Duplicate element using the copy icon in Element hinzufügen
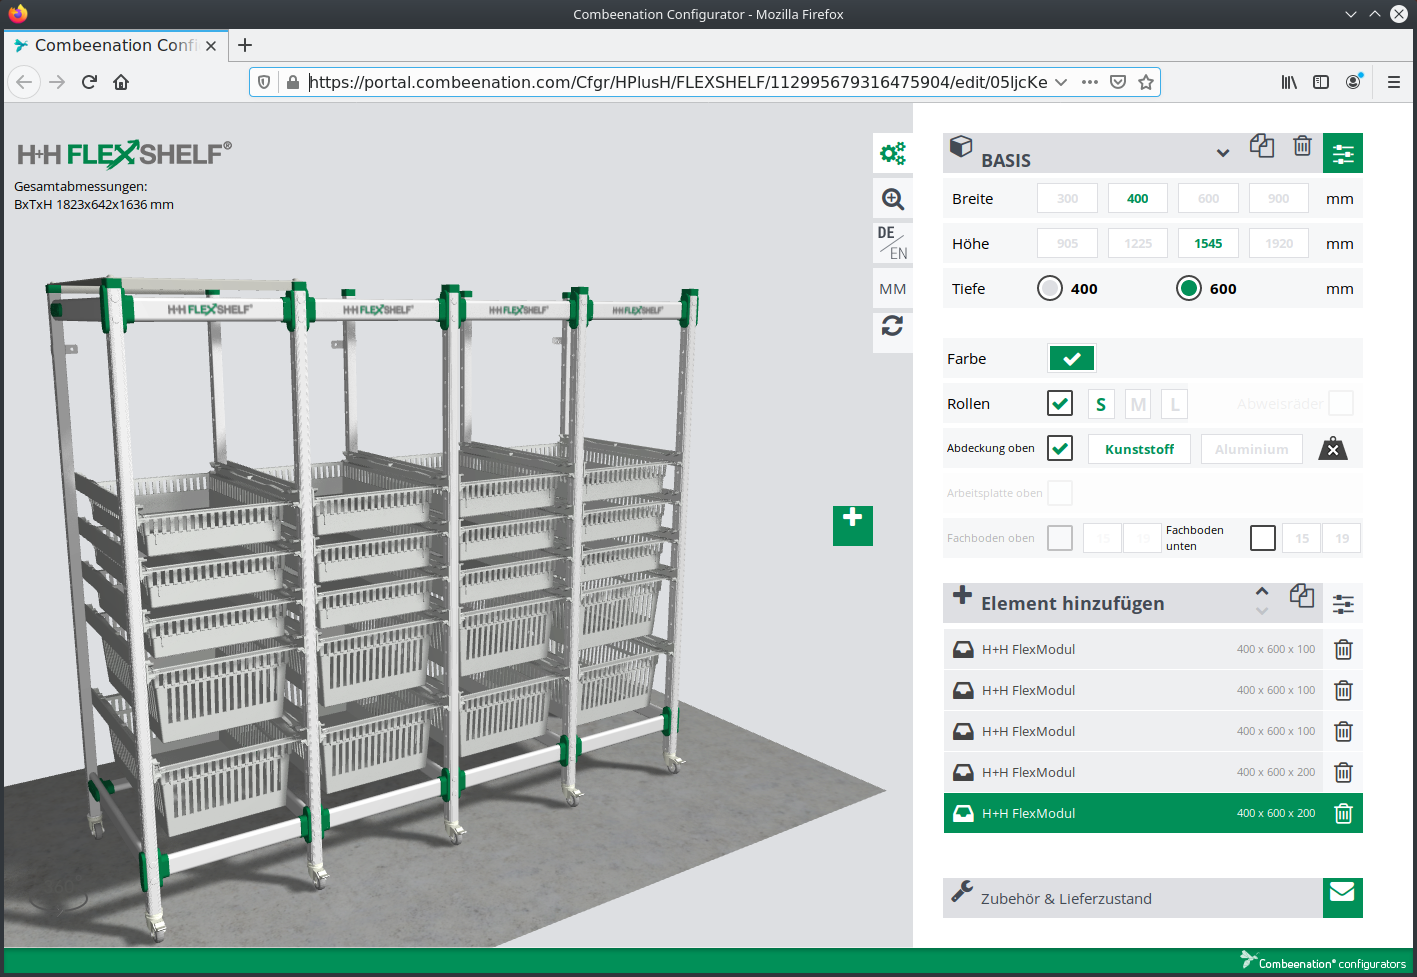 click(1302, 596)
